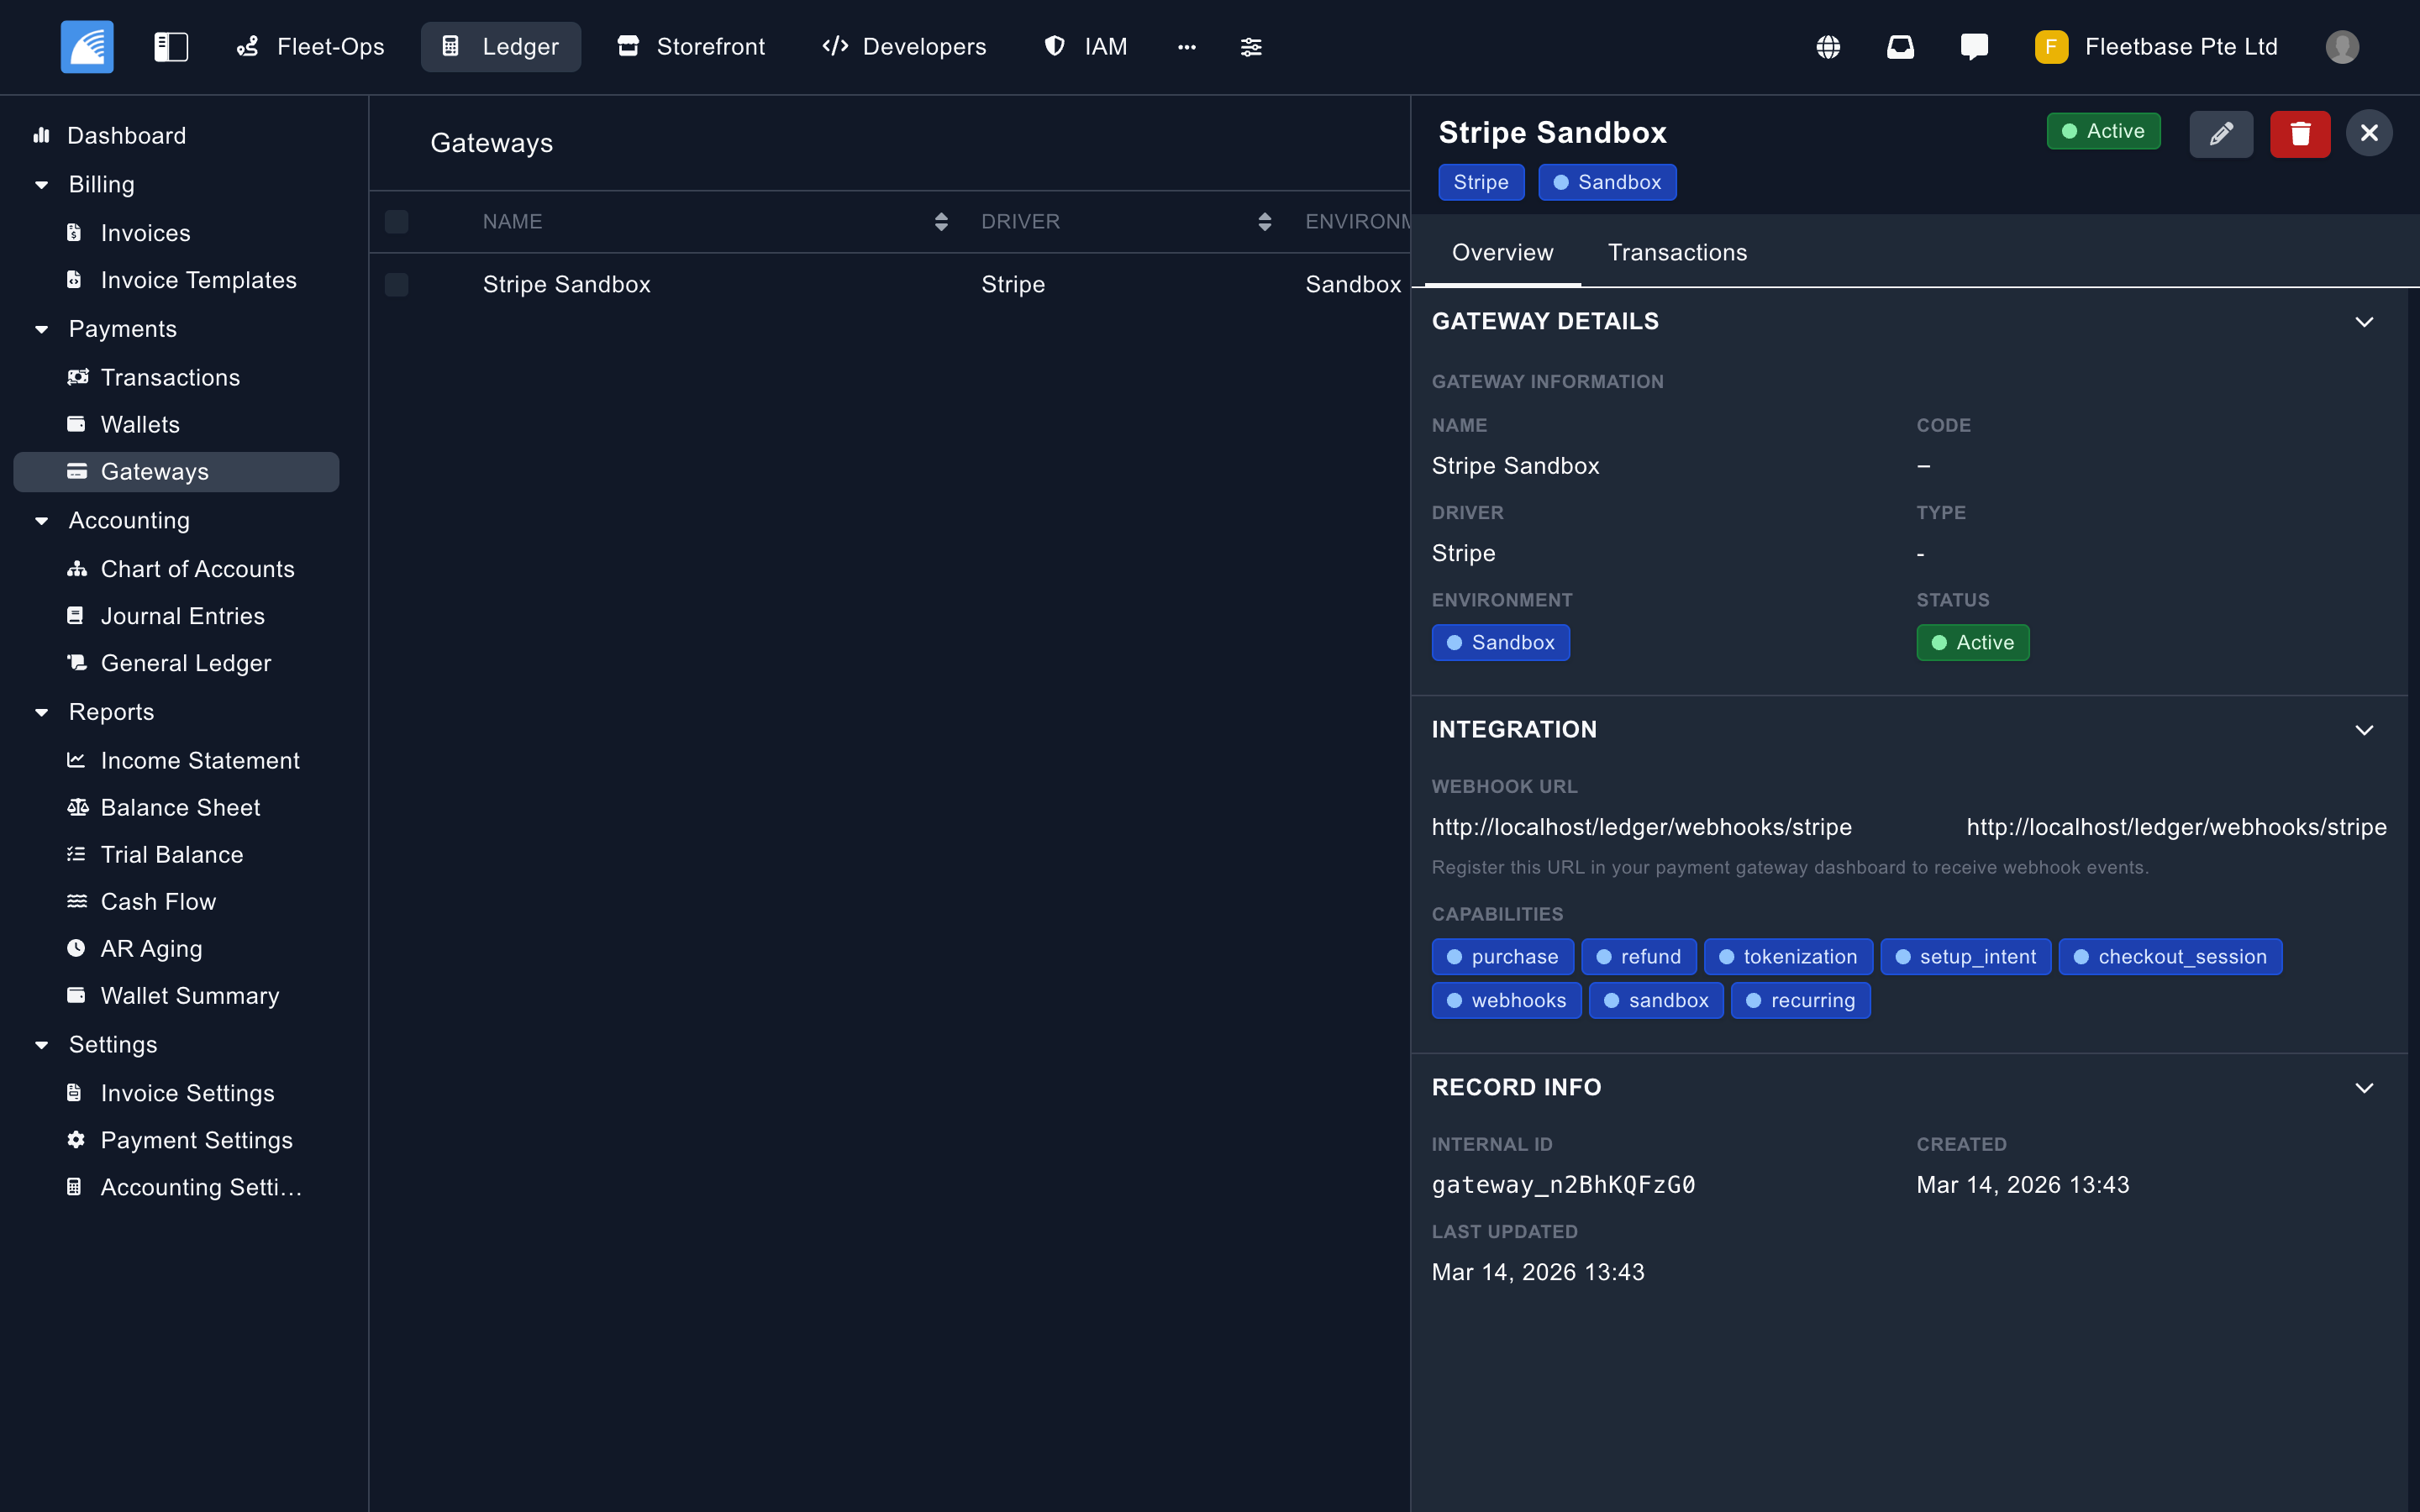Click the General Ledger icon
The height and width of the screenshot is (1512, 2420).
(77, 663)
